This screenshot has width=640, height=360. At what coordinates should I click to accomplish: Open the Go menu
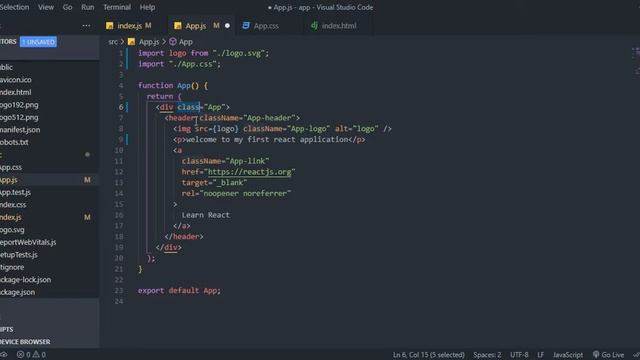pyautogui.click(x=67, y=7)
